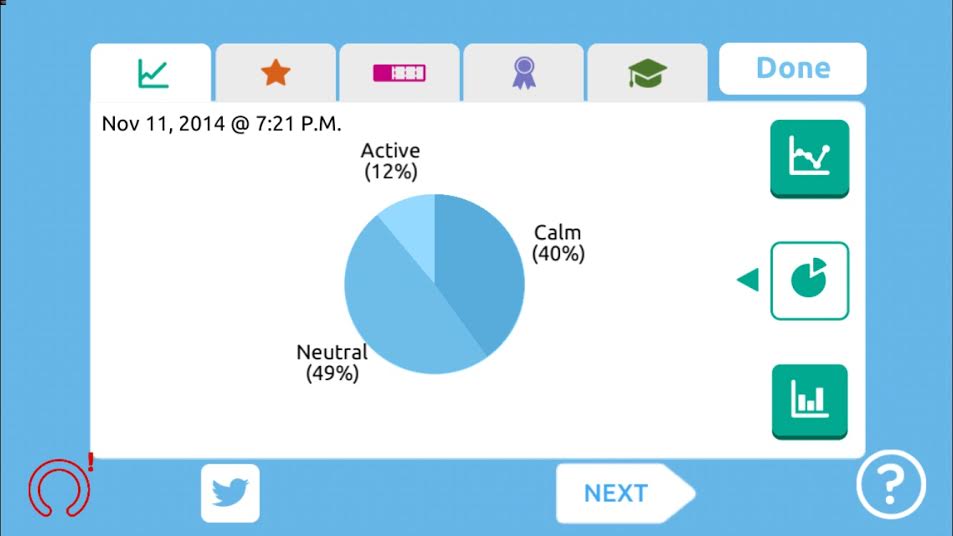The width and height of the screenshot is (953, 536).
Task: Open the pink bar strip tab
Action: click(400, 73)
